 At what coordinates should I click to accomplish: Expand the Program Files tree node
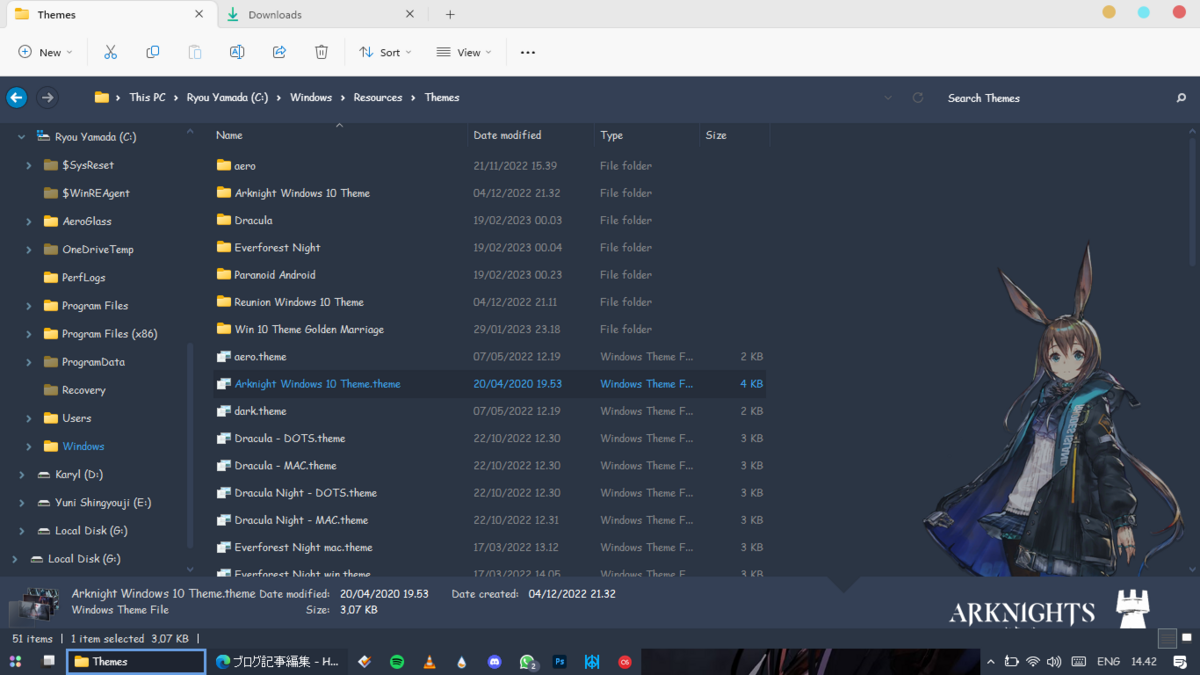point(29,306)
